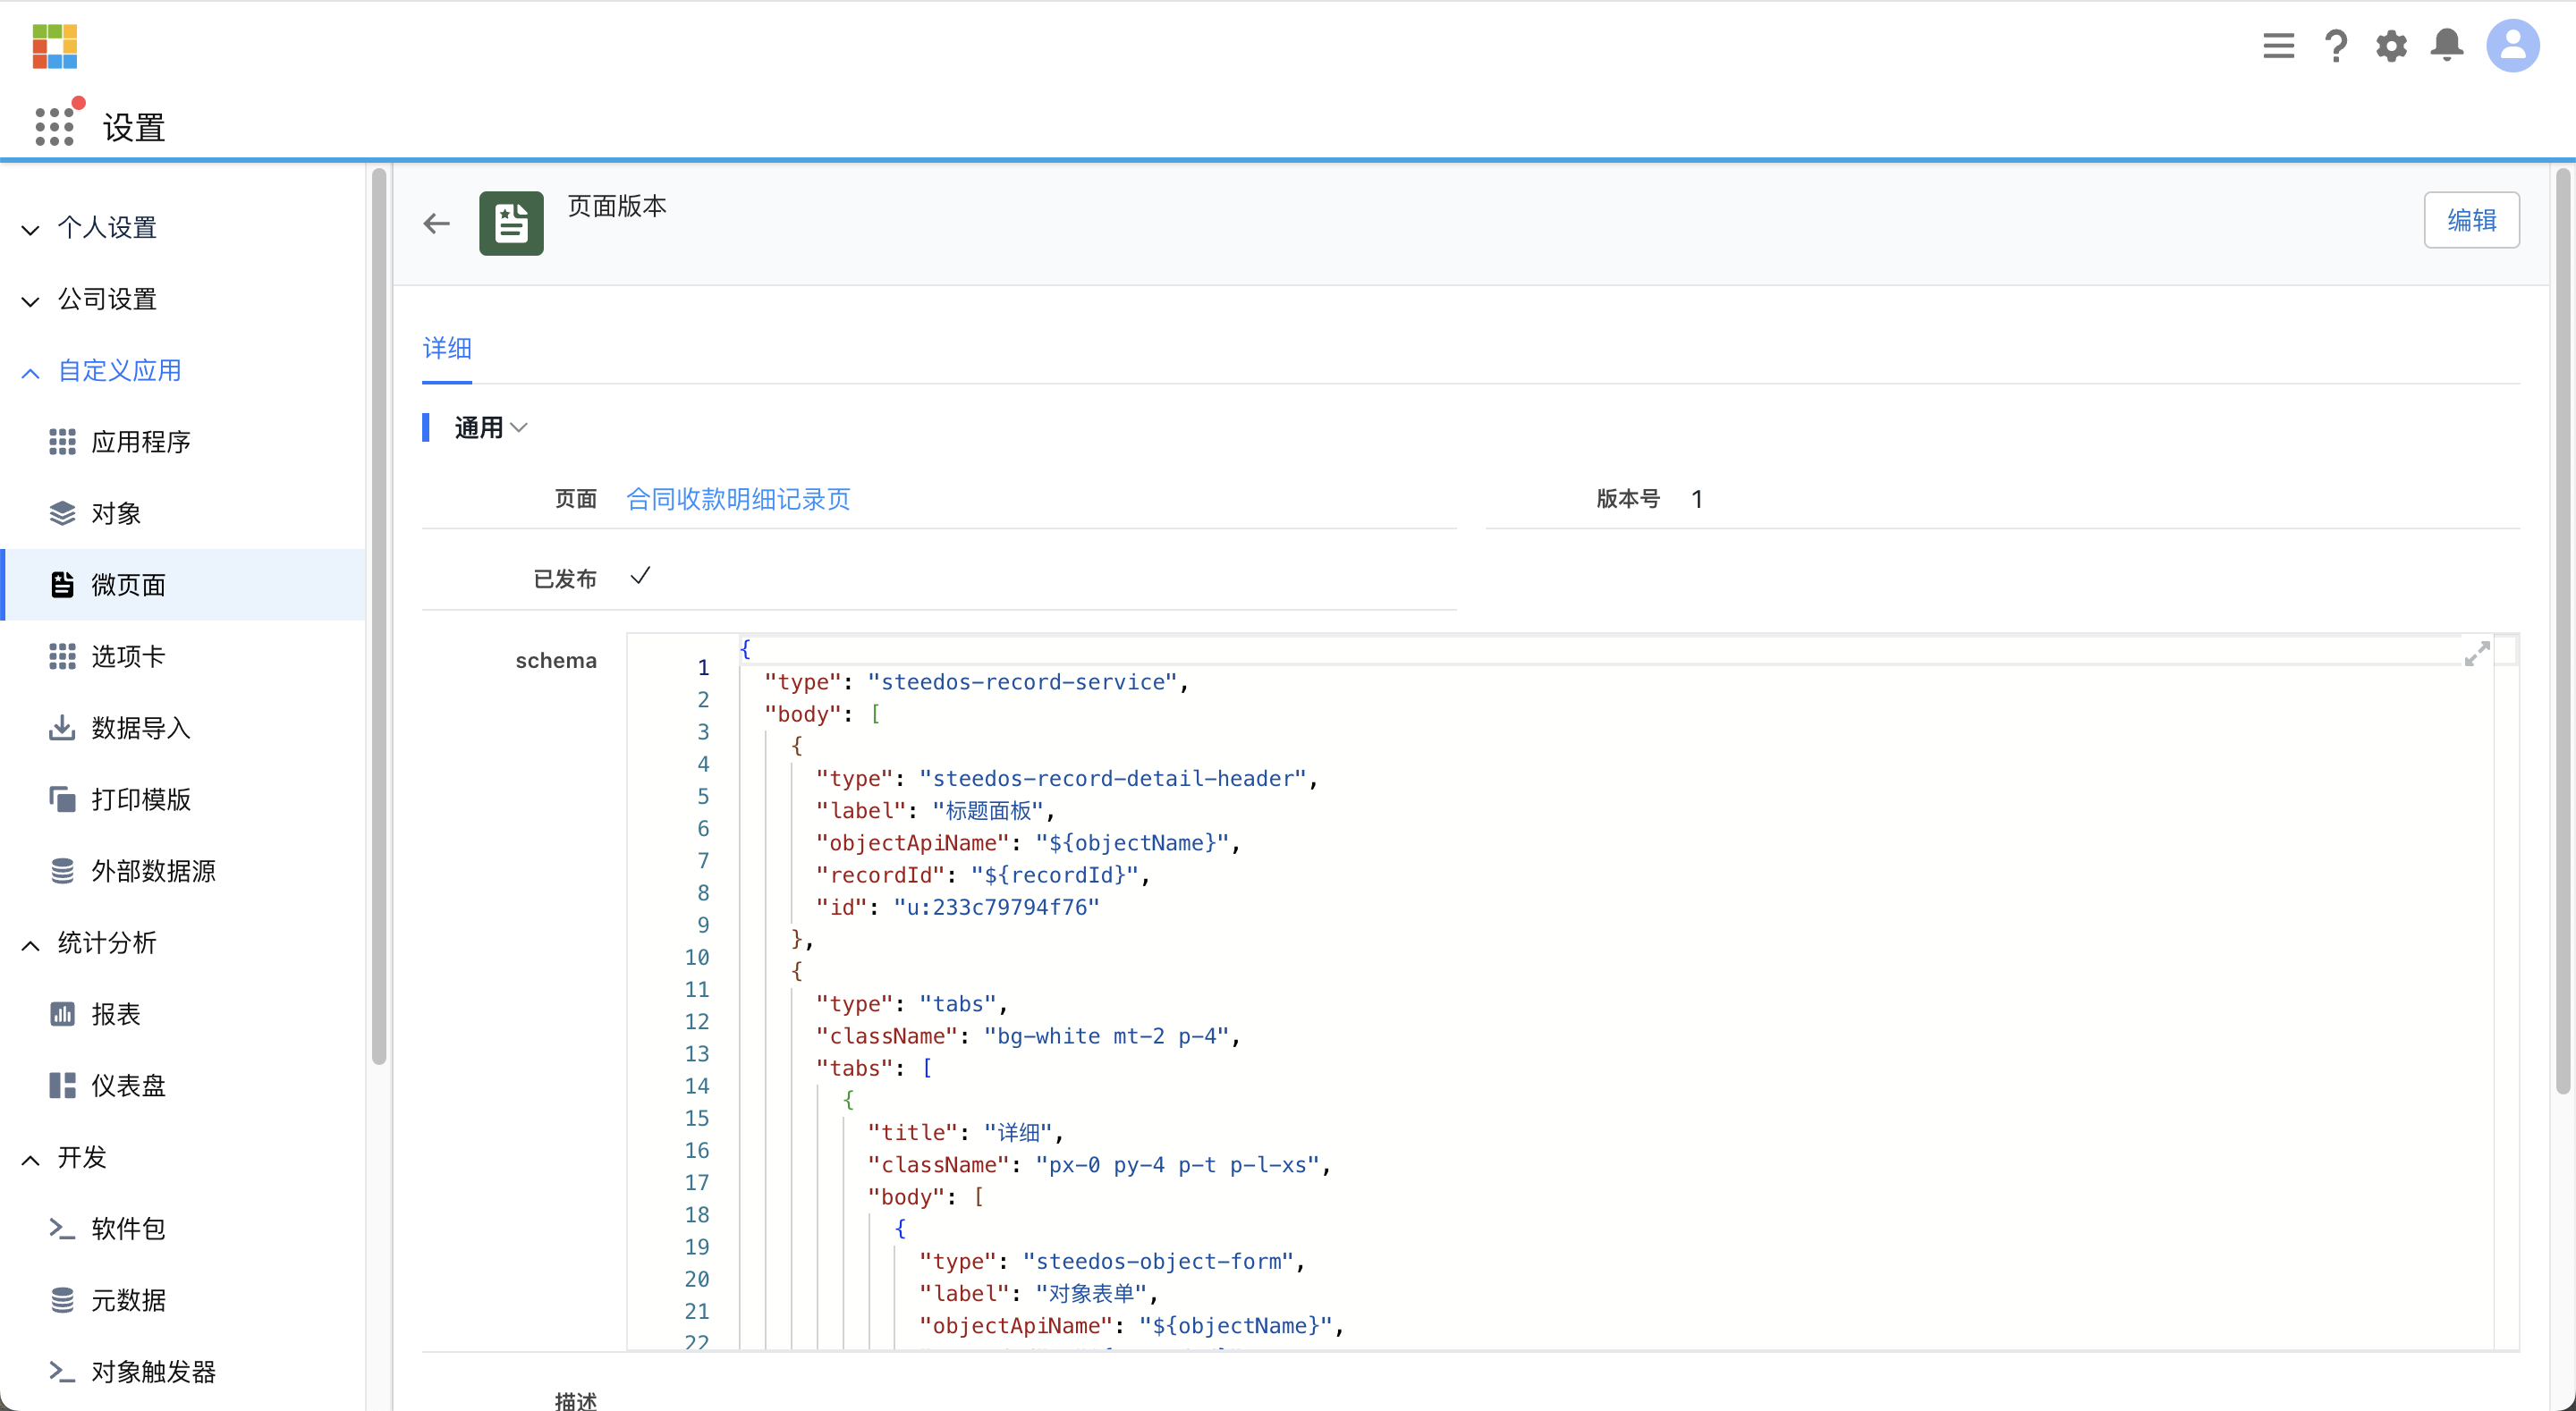Image resolution: width=2576 pixels, height=1411 pixels.
Task: Click the notification bell icon
Action: [2446, 46]
